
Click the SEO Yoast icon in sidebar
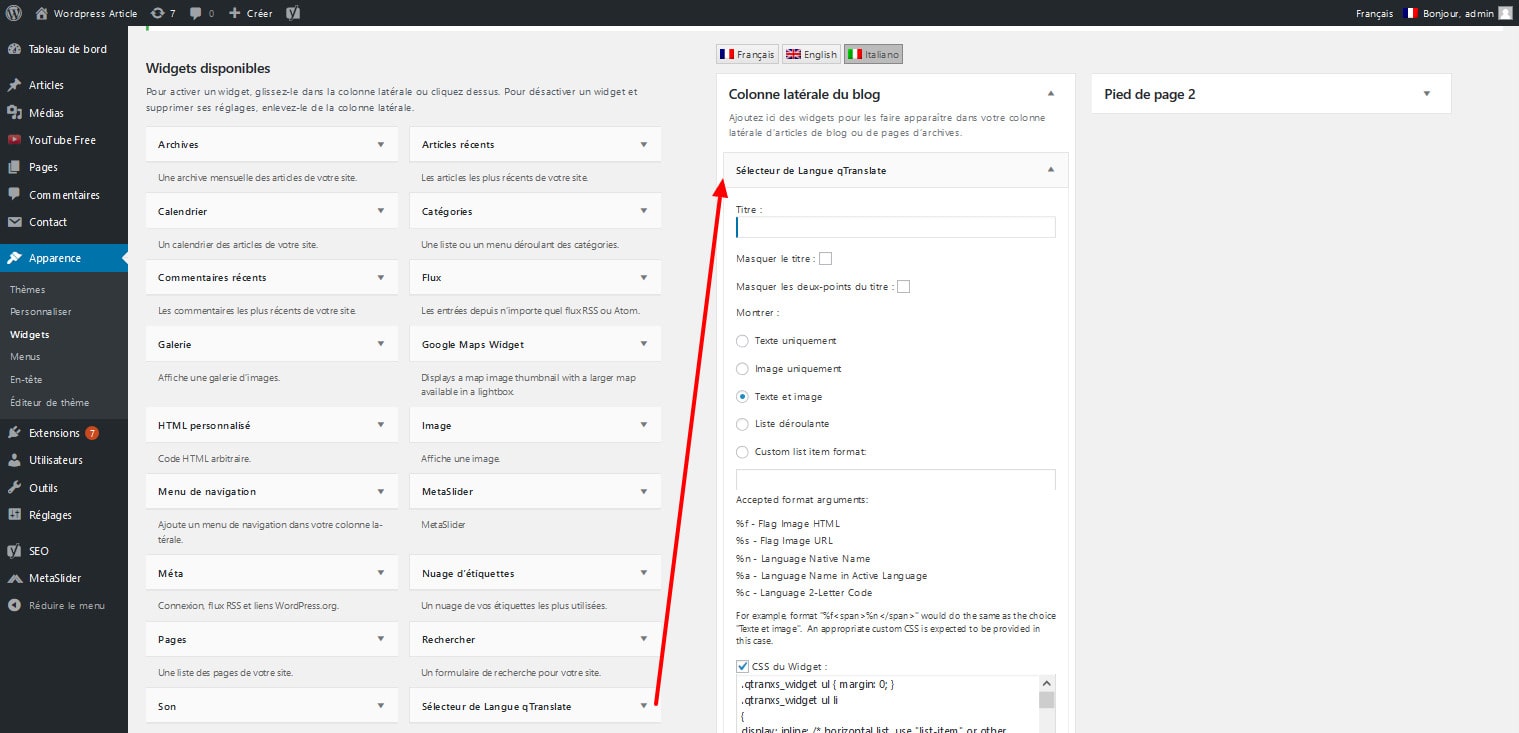click(x=14, y=551)
